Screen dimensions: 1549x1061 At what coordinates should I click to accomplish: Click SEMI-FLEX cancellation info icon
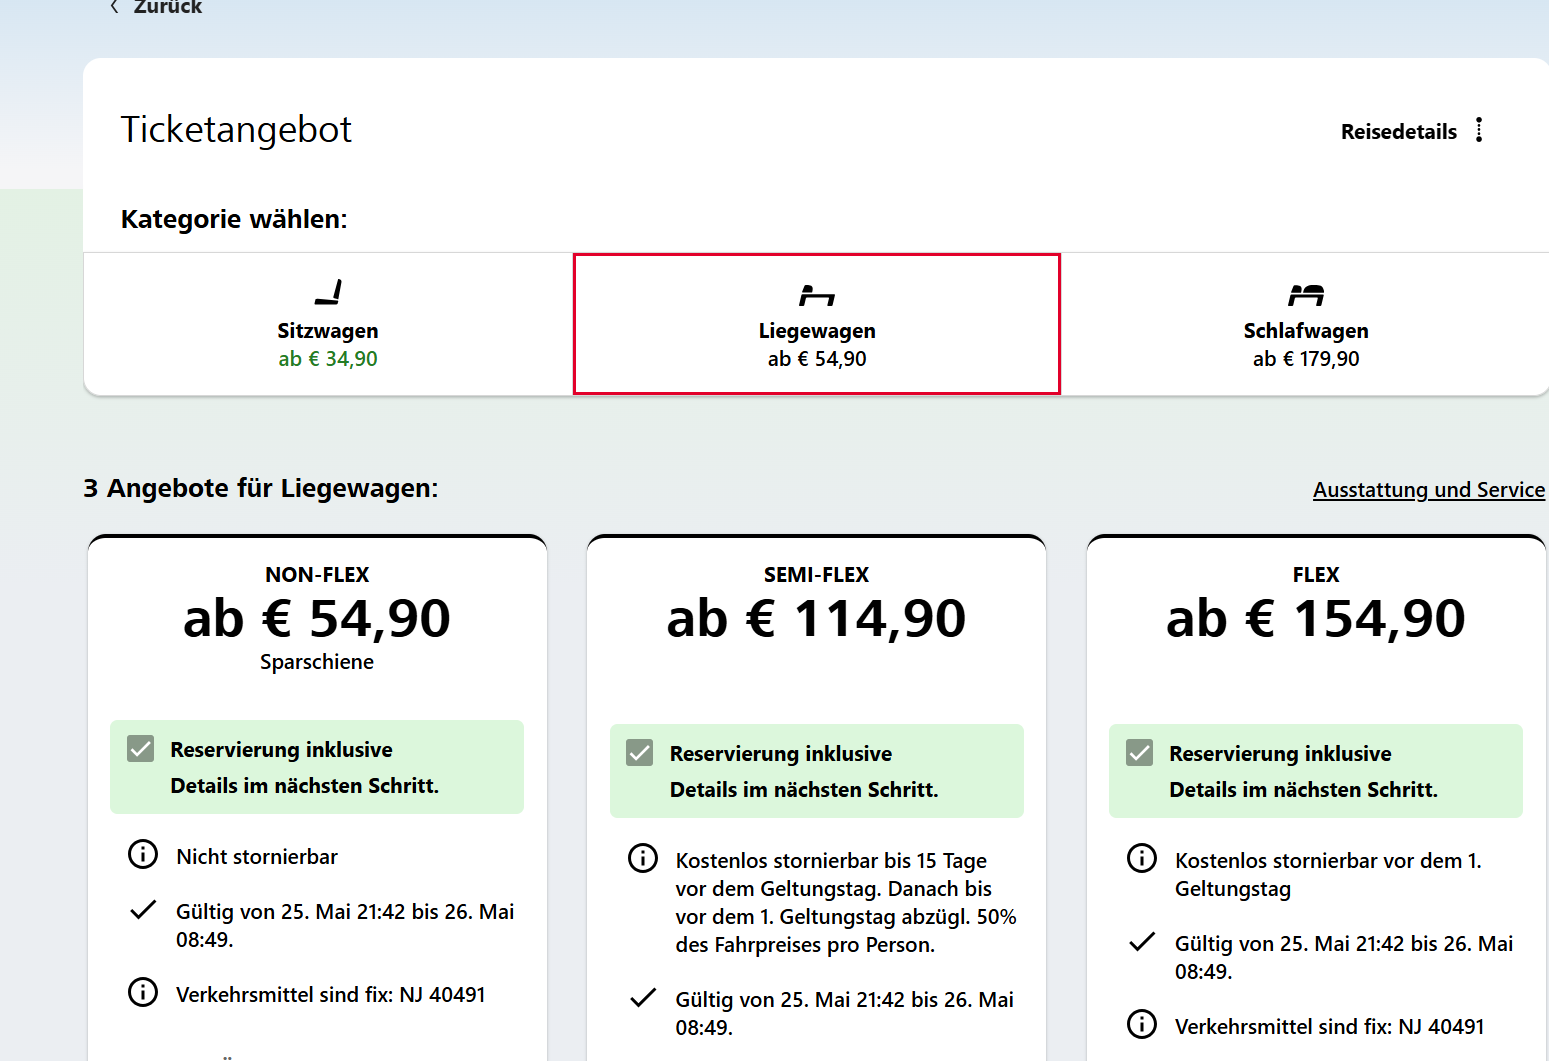pos(642,859)
